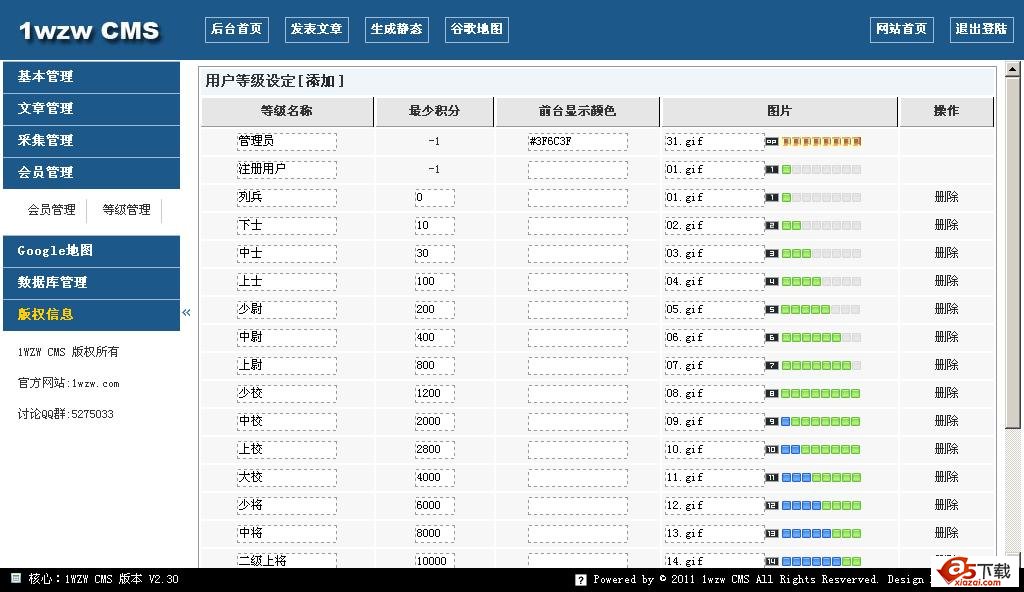Image resolution: width=1024 pixels, height=592 pixels.
Task: Focus the 管理员 color field showing #3F6C3F
Action: (577, 142)
